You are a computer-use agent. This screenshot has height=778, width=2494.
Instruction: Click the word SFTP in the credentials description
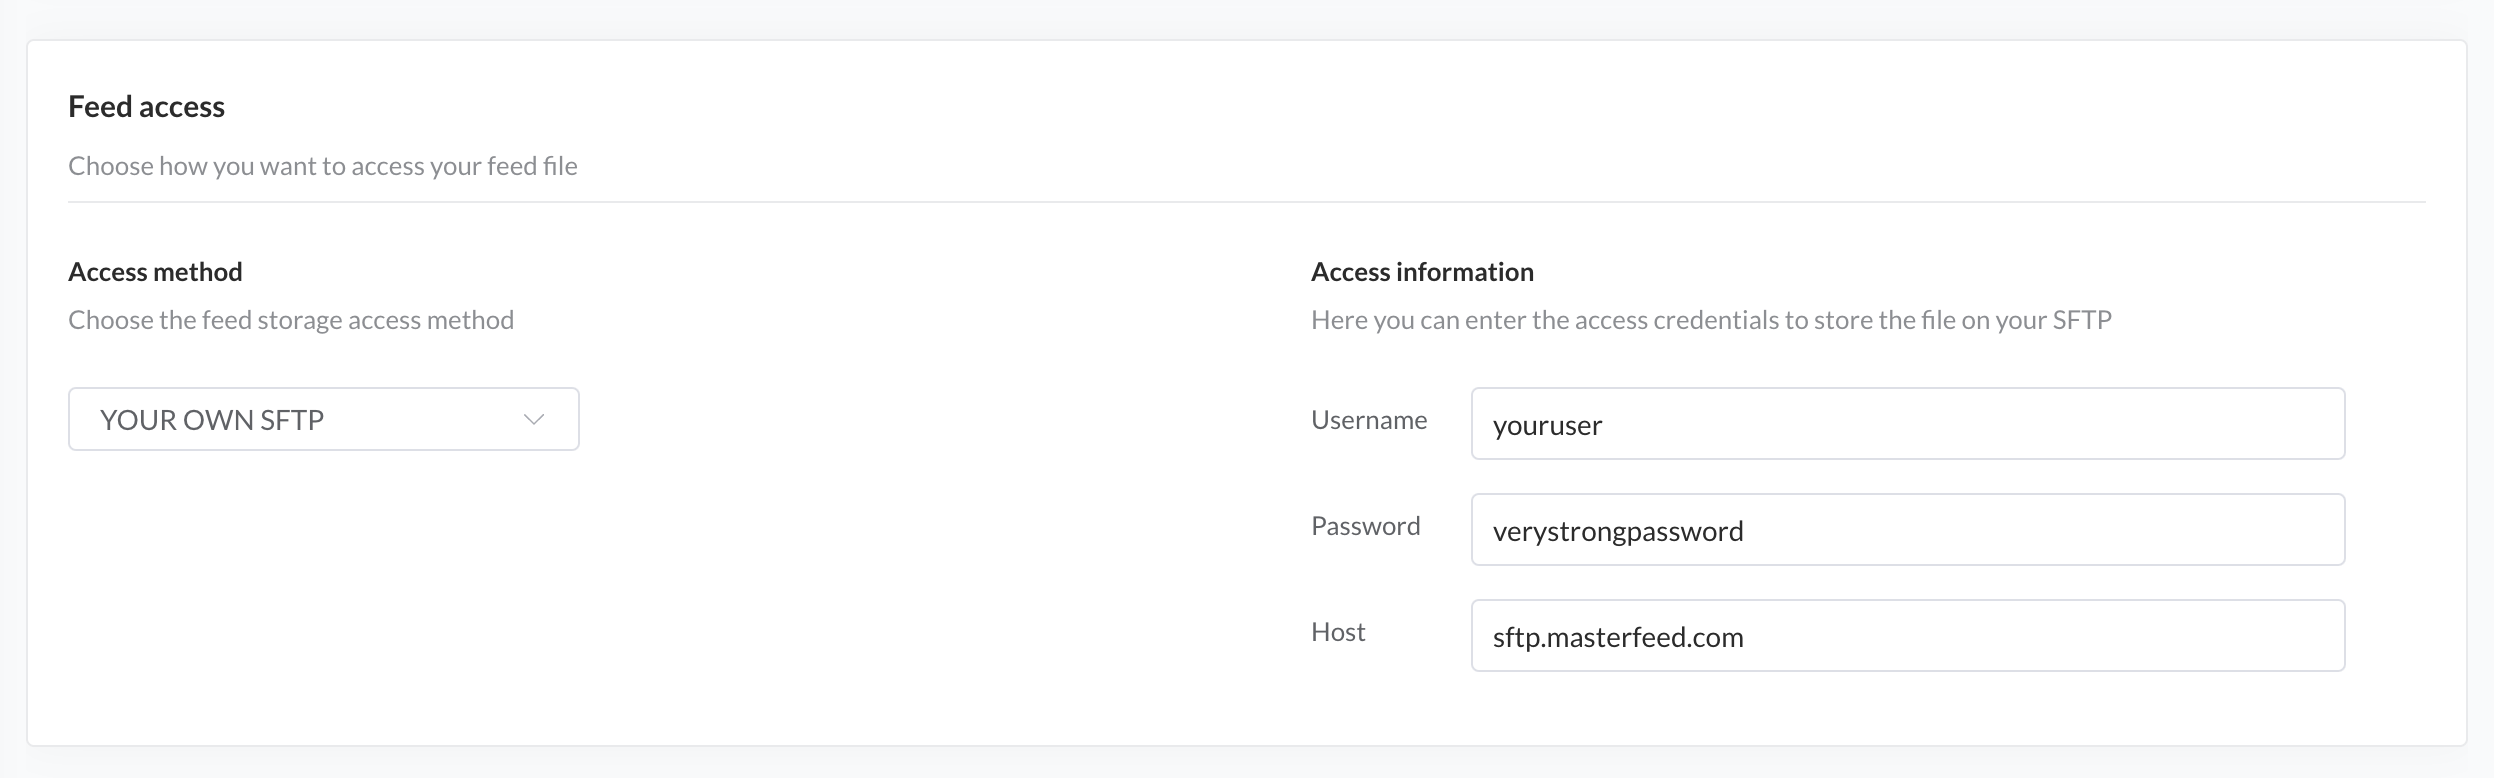(2081, 320)
